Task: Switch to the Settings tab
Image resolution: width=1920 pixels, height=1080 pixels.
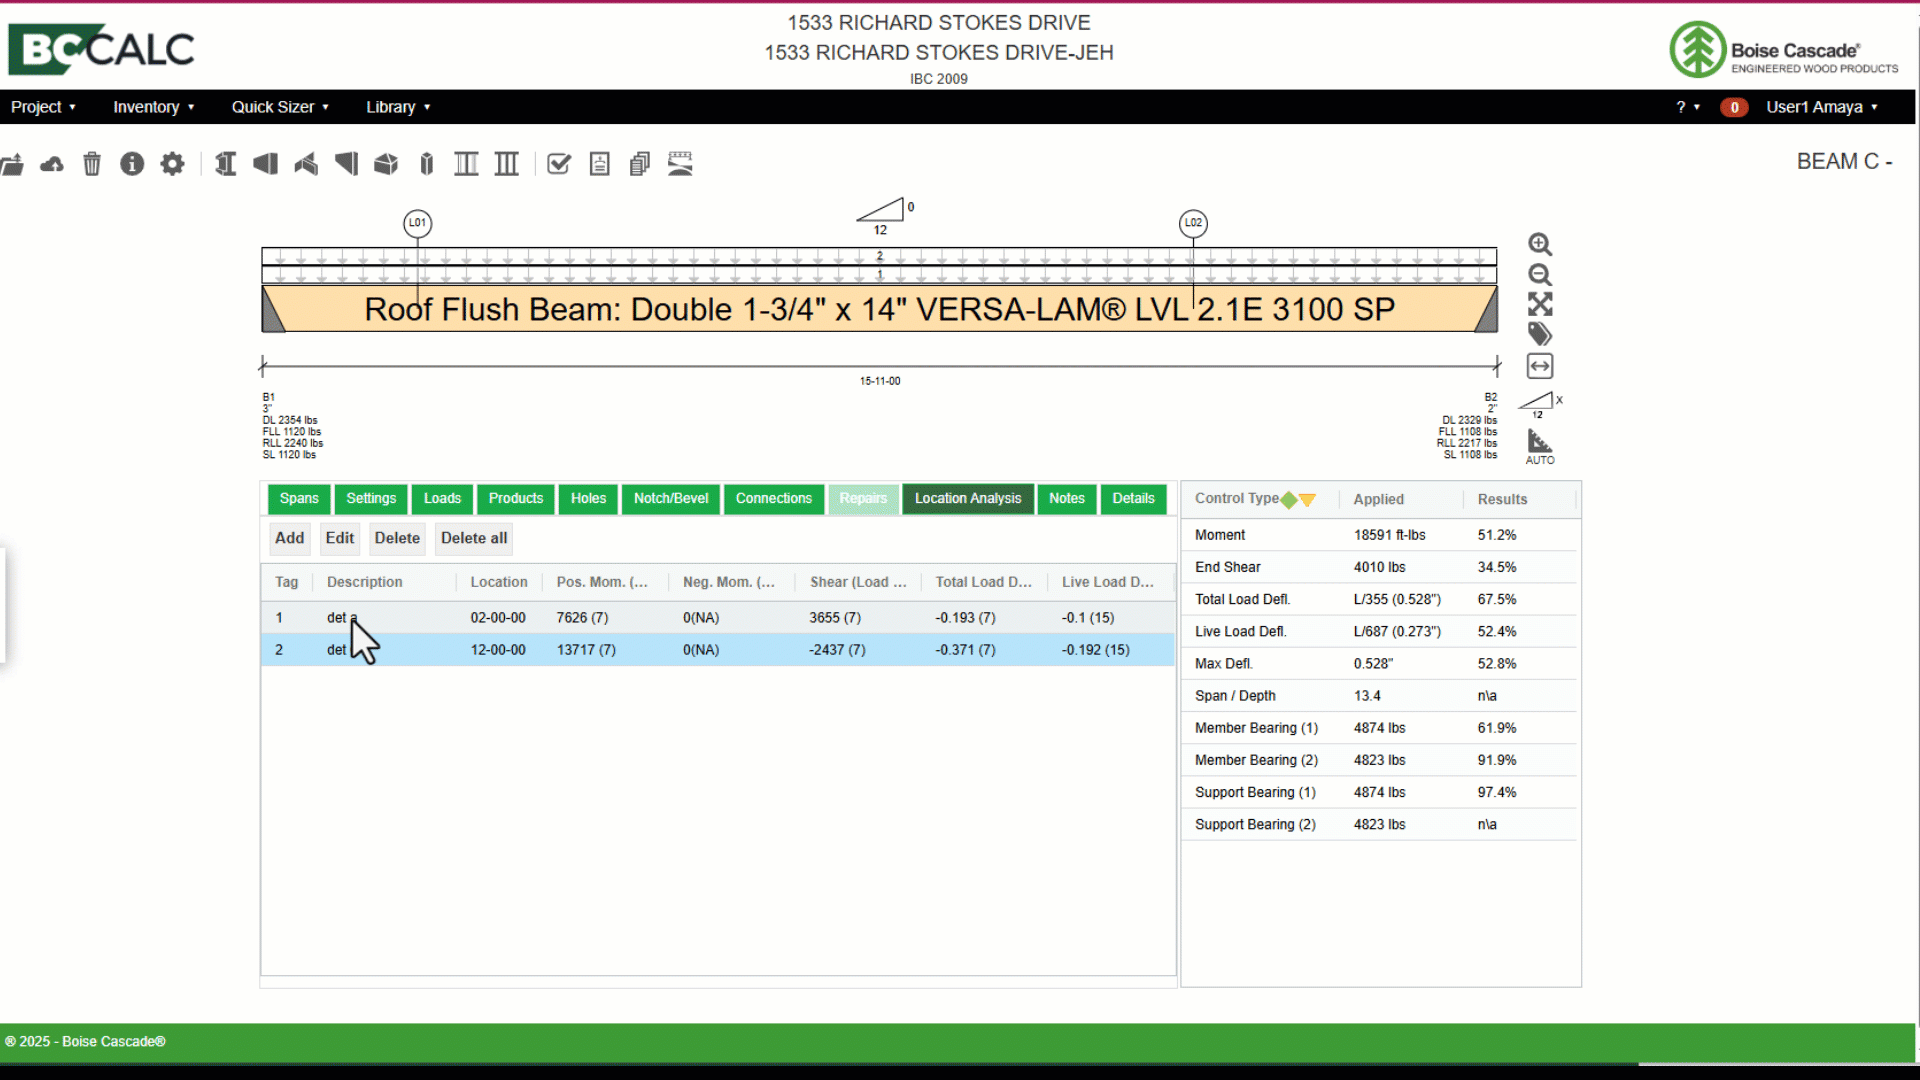Action: click(371, 498)
